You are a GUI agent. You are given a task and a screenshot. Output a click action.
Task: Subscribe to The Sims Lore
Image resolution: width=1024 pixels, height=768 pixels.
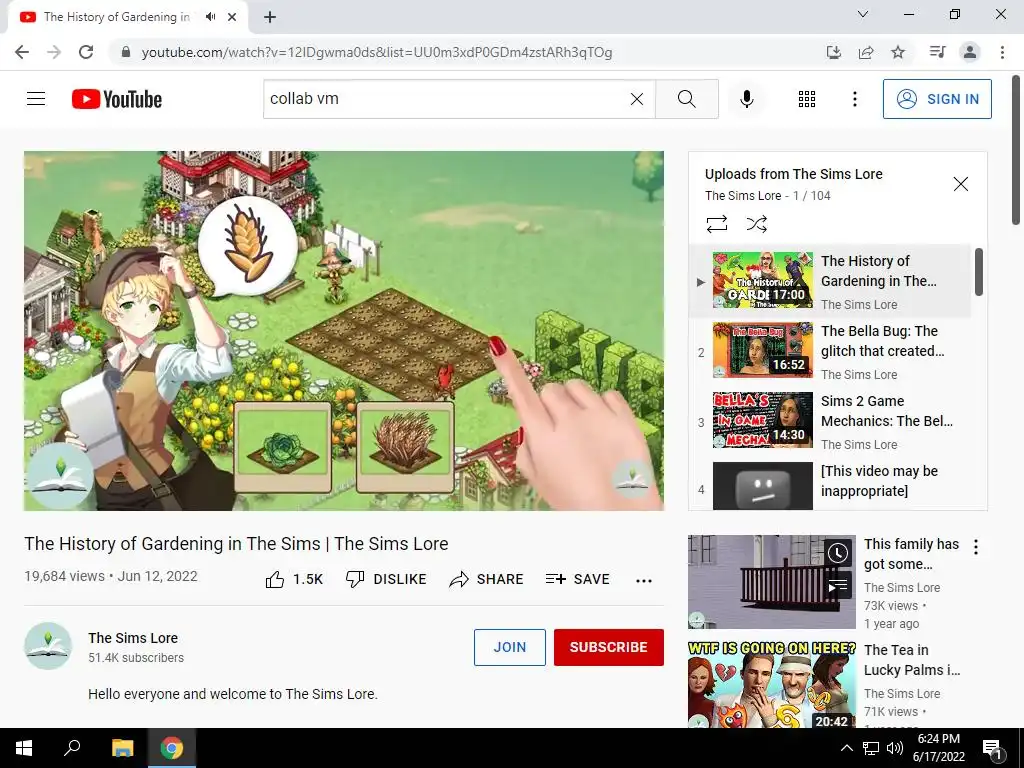[x=609, y=647]
